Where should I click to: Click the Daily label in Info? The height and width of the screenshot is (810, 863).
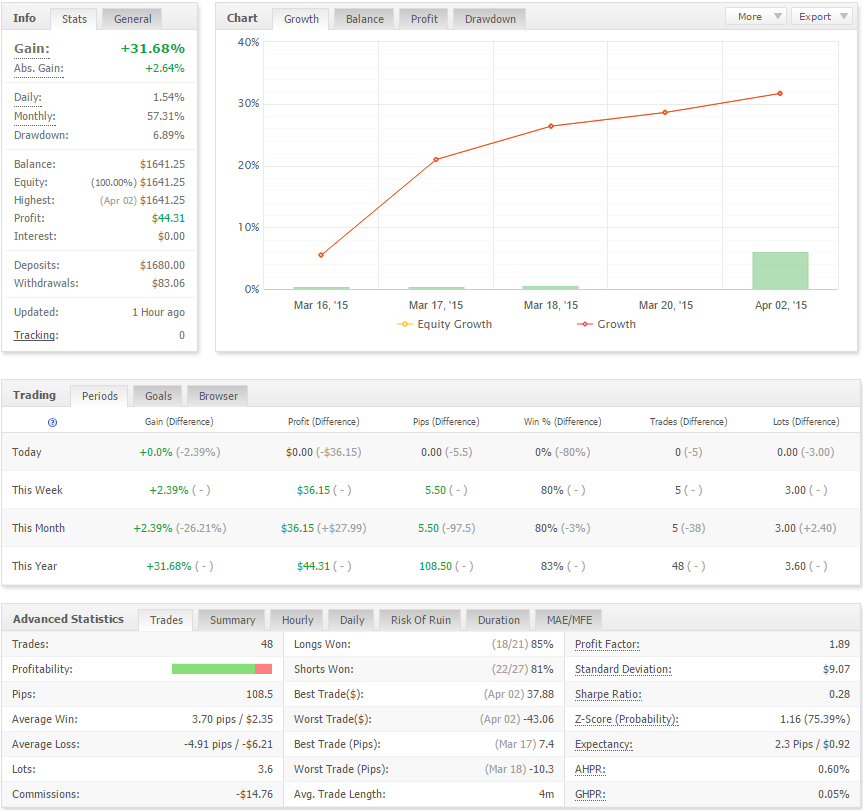click(x=28, y=97)
